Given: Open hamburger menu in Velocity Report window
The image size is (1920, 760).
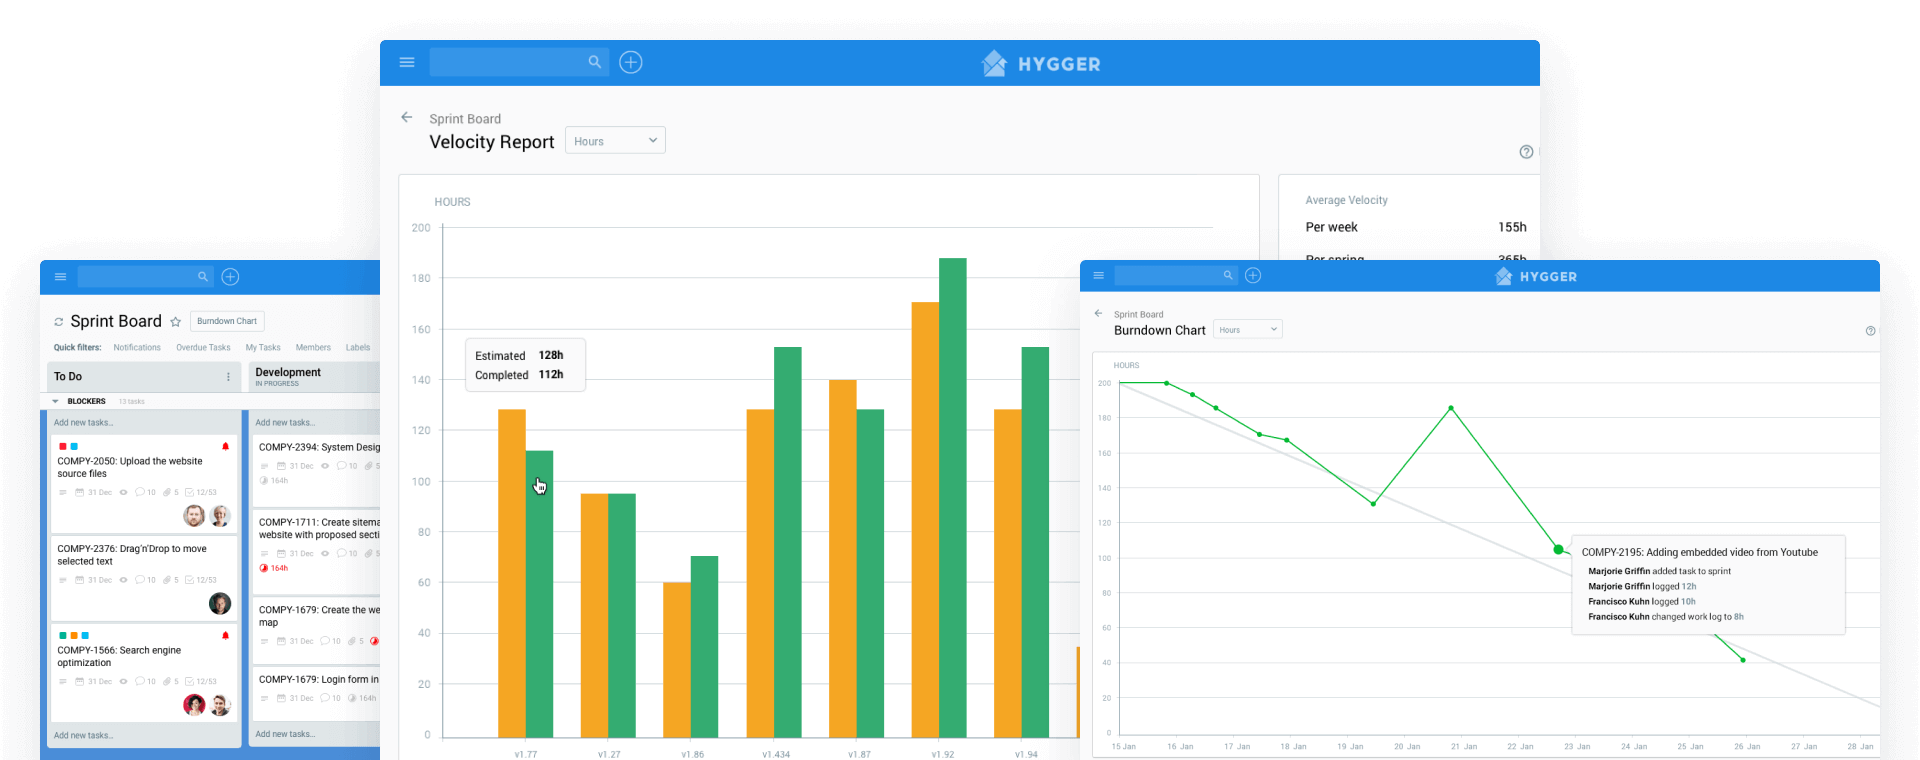Looking at the screenshot, I should point(407,62).
